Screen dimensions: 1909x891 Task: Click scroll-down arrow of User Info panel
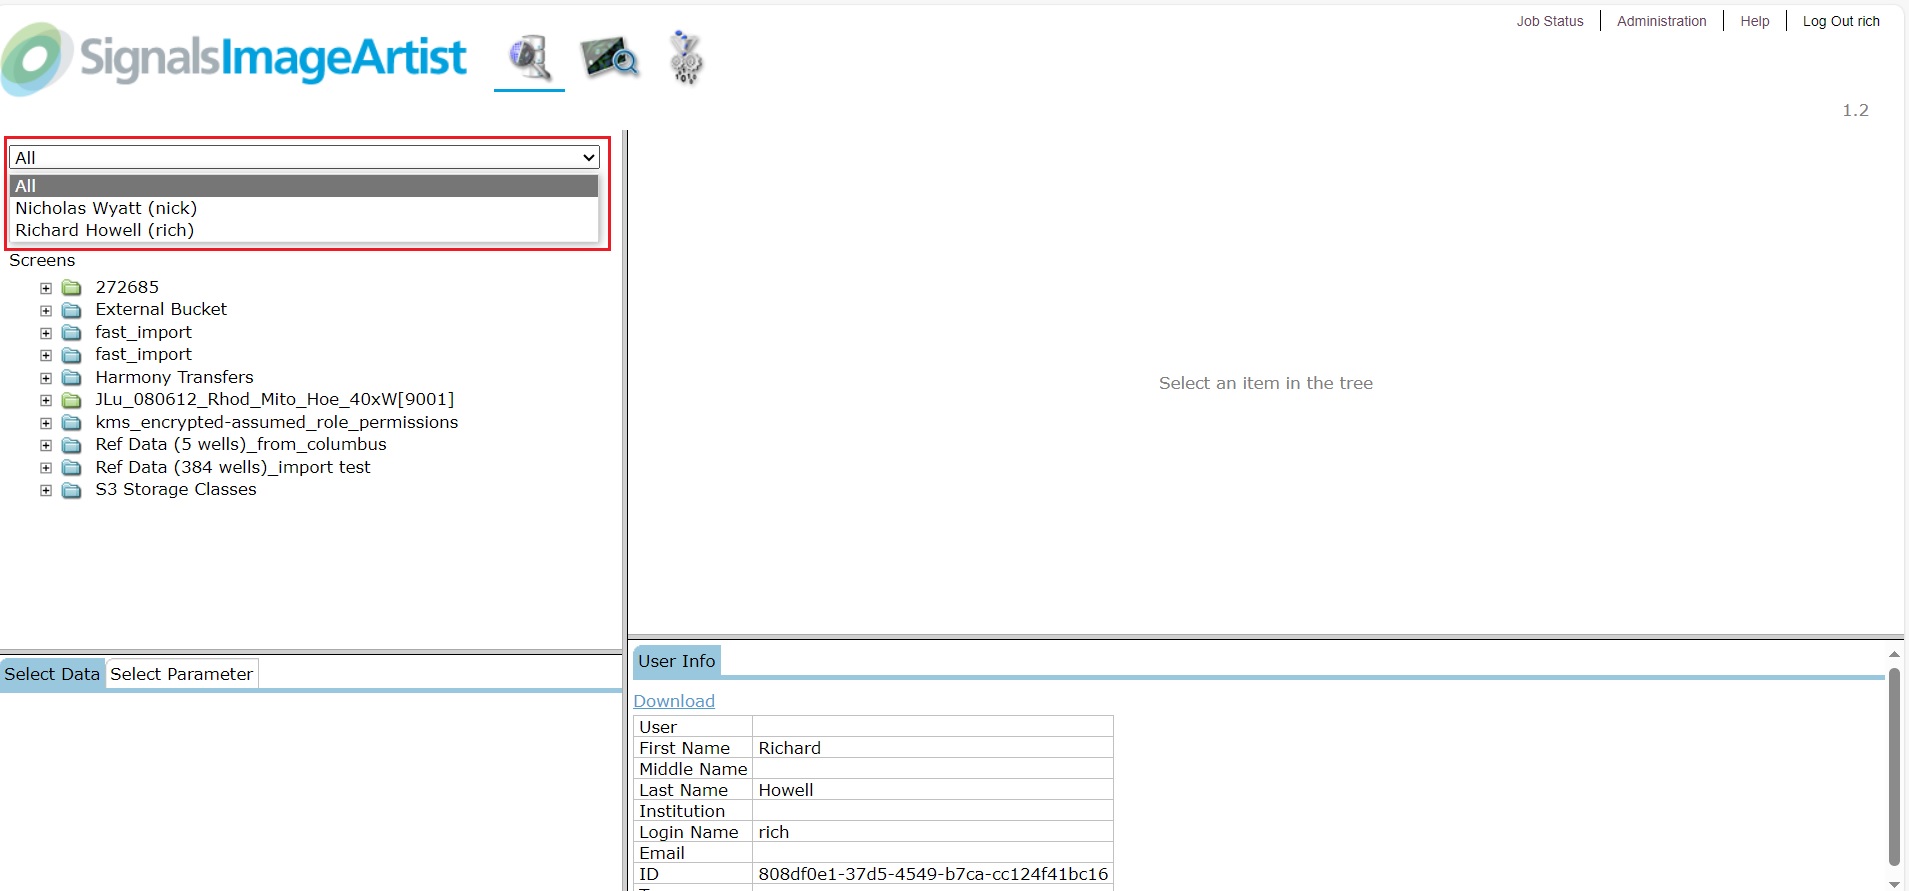1894,884
